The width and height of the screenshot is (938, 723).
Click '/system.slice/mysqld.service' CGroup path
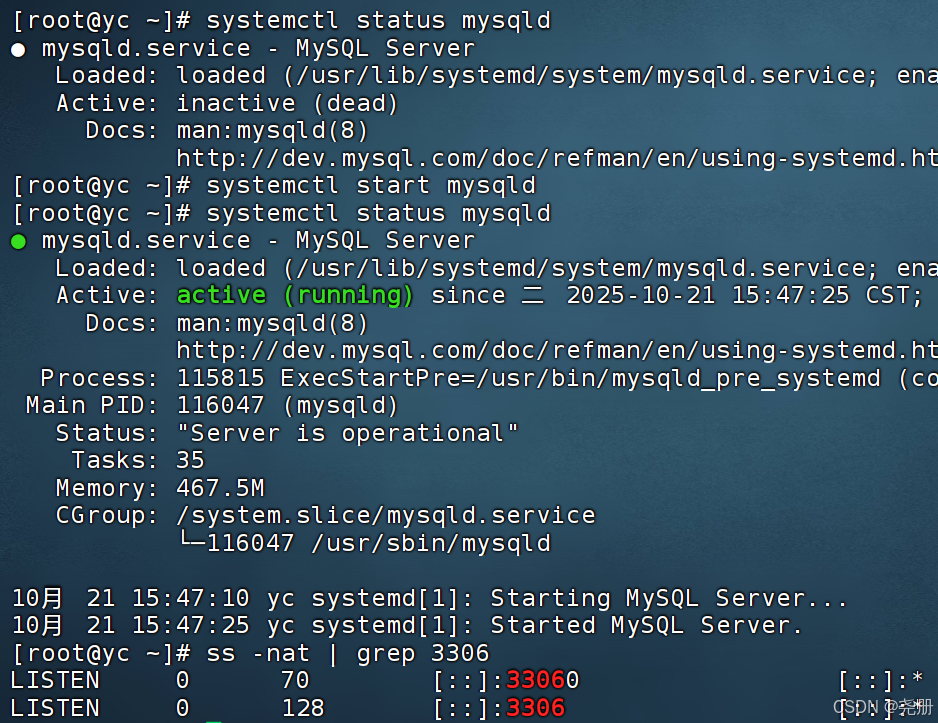386,515
